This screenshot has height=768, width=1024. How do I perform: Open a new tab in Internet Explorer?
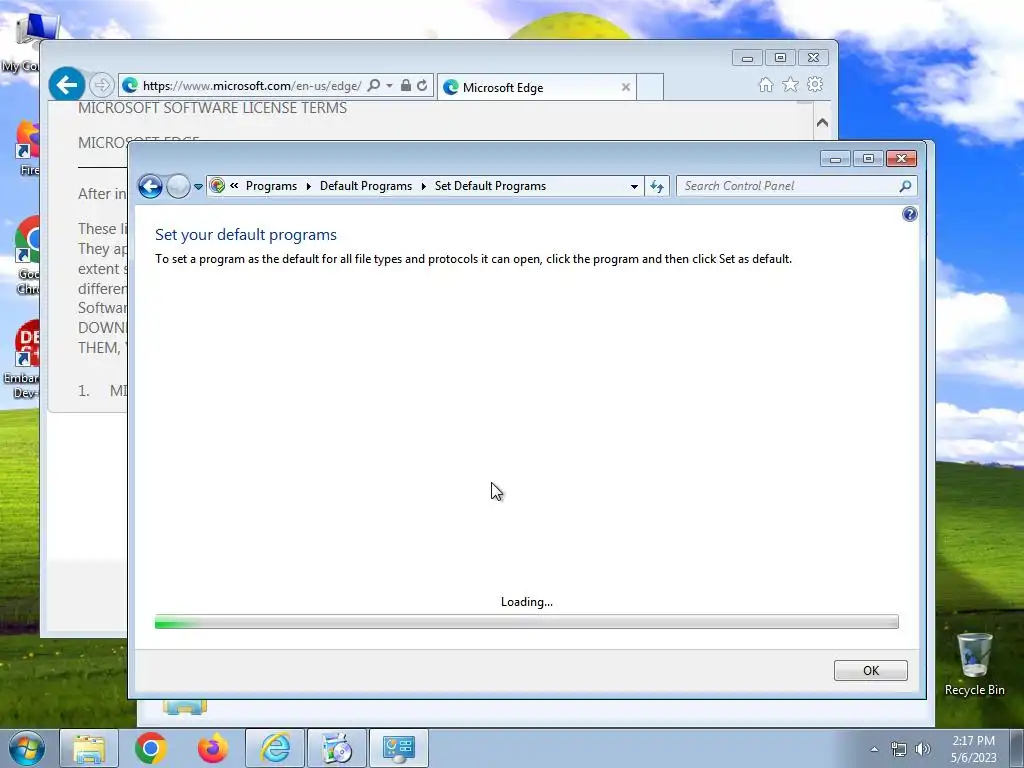[650, 88]
